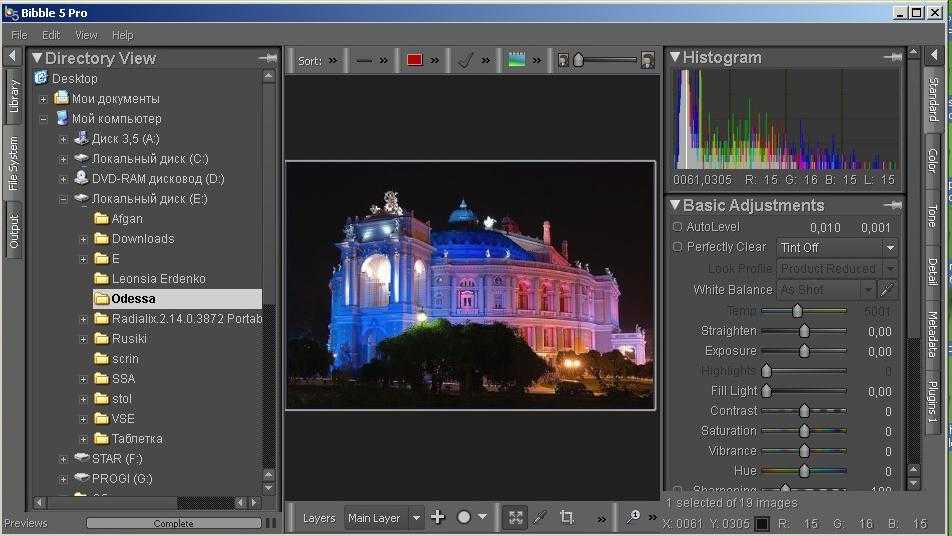Expand the Downloads folder in tree
The image size is (952, 536).
(84, 239)
